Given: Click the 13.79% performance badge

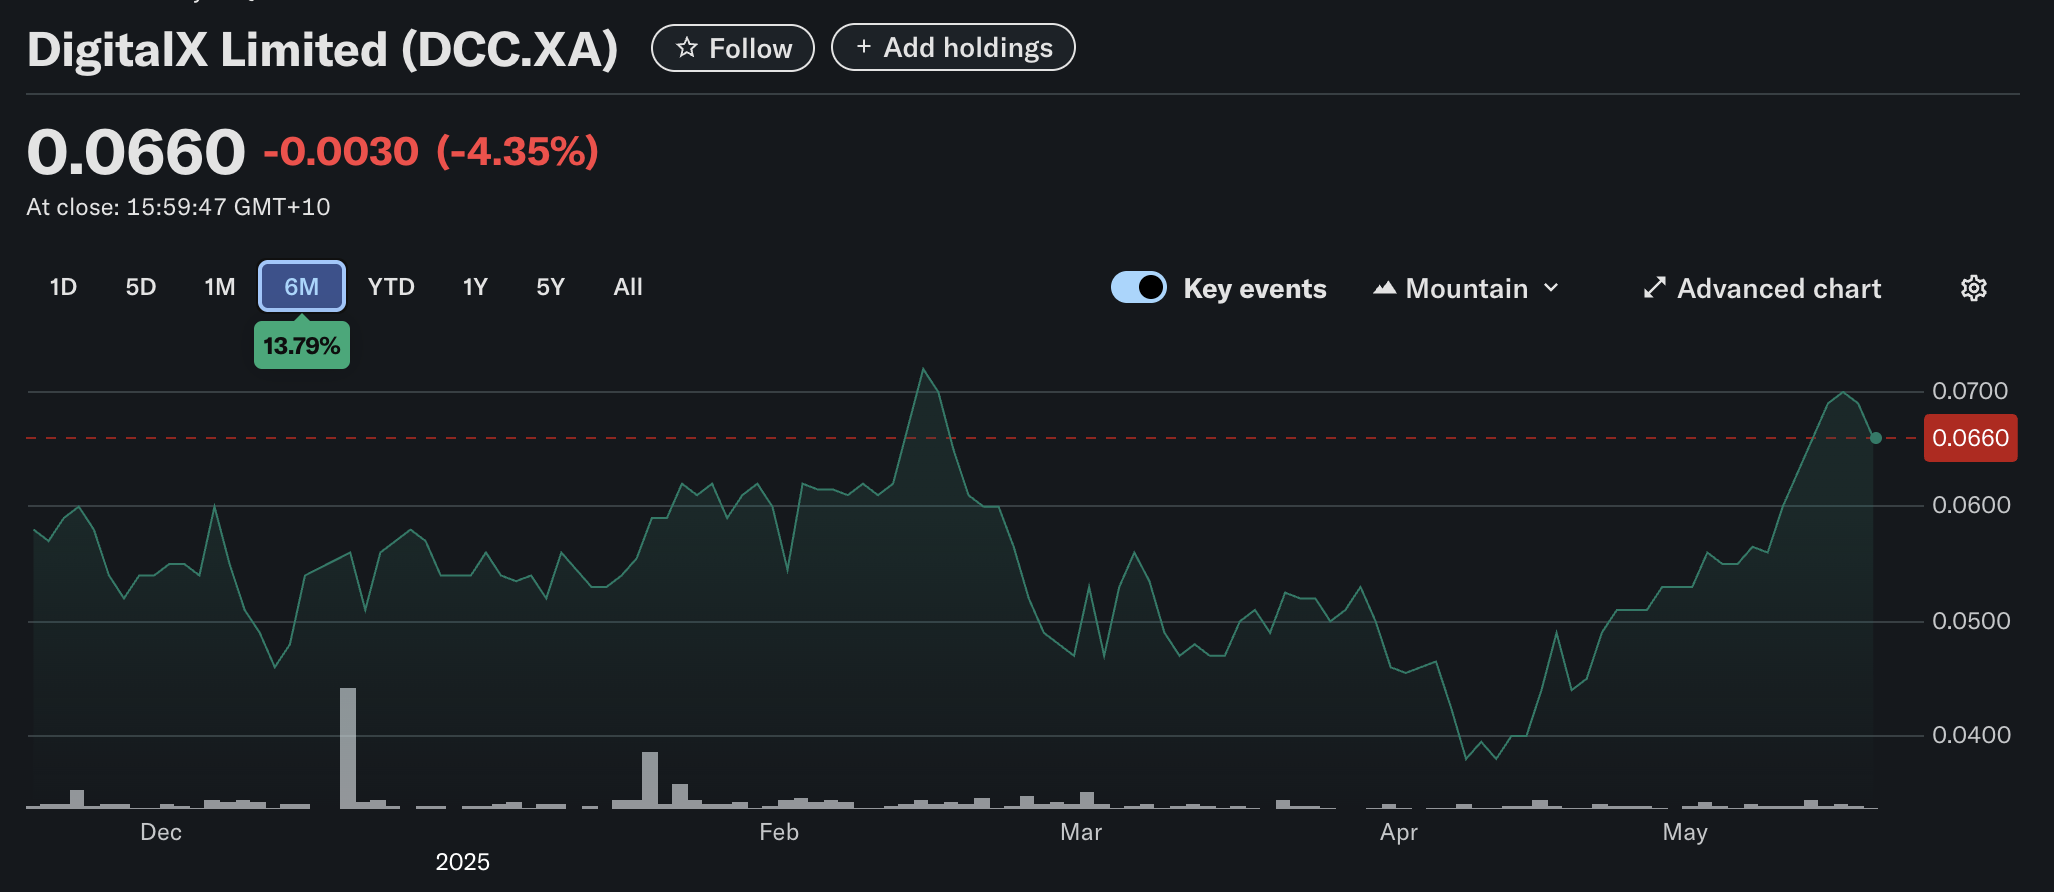Looking at the screenshot, I should [302, 345].
